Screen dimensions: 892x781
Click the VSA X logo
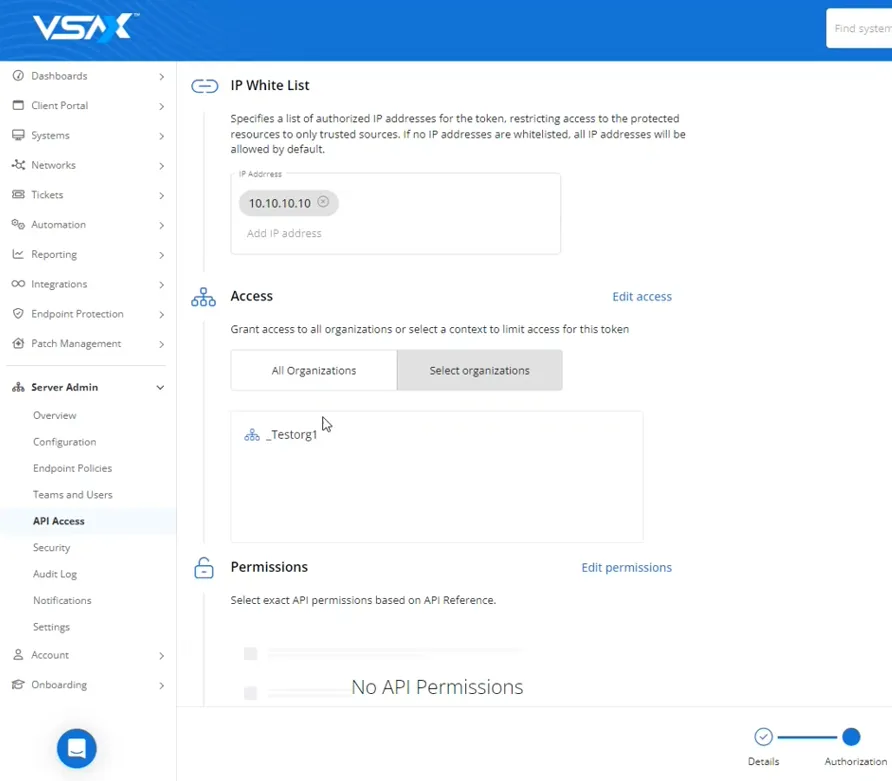coord(84,29)
